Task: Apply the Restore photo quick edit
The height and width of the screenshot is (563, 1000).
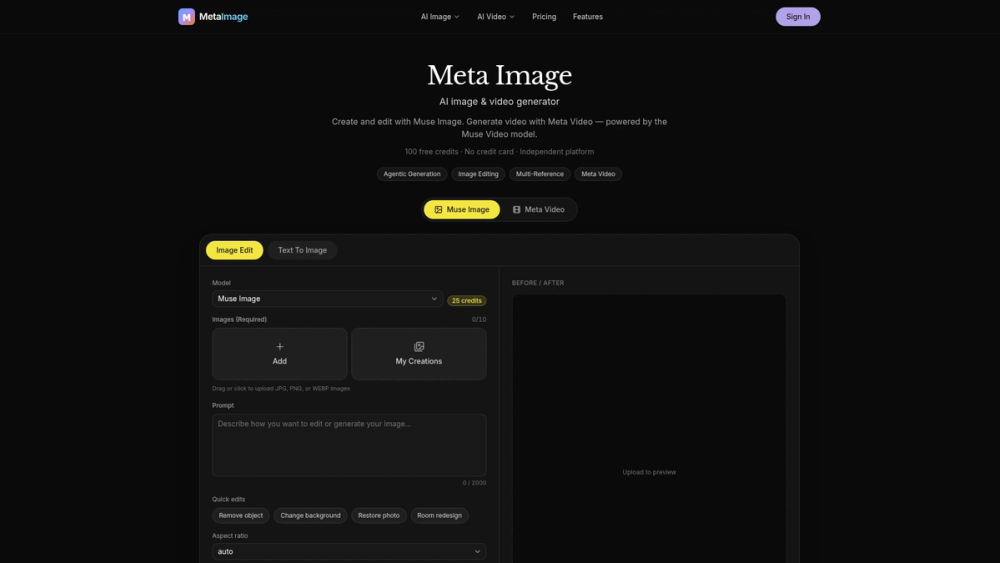Action: (379, 515)
